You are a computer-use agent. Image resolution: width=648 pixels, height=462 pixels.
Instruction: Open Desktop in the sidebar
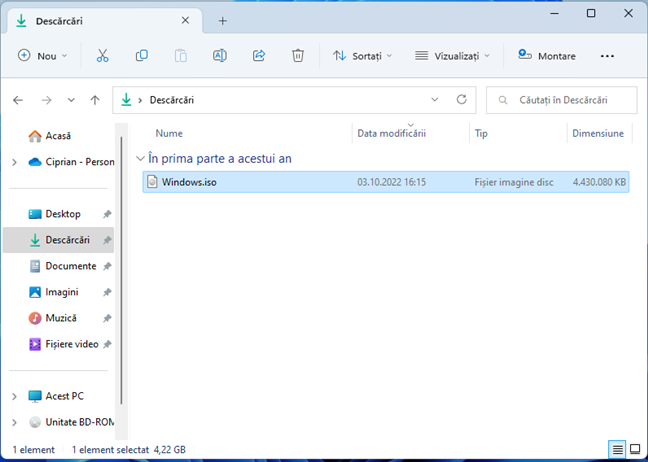54,214
